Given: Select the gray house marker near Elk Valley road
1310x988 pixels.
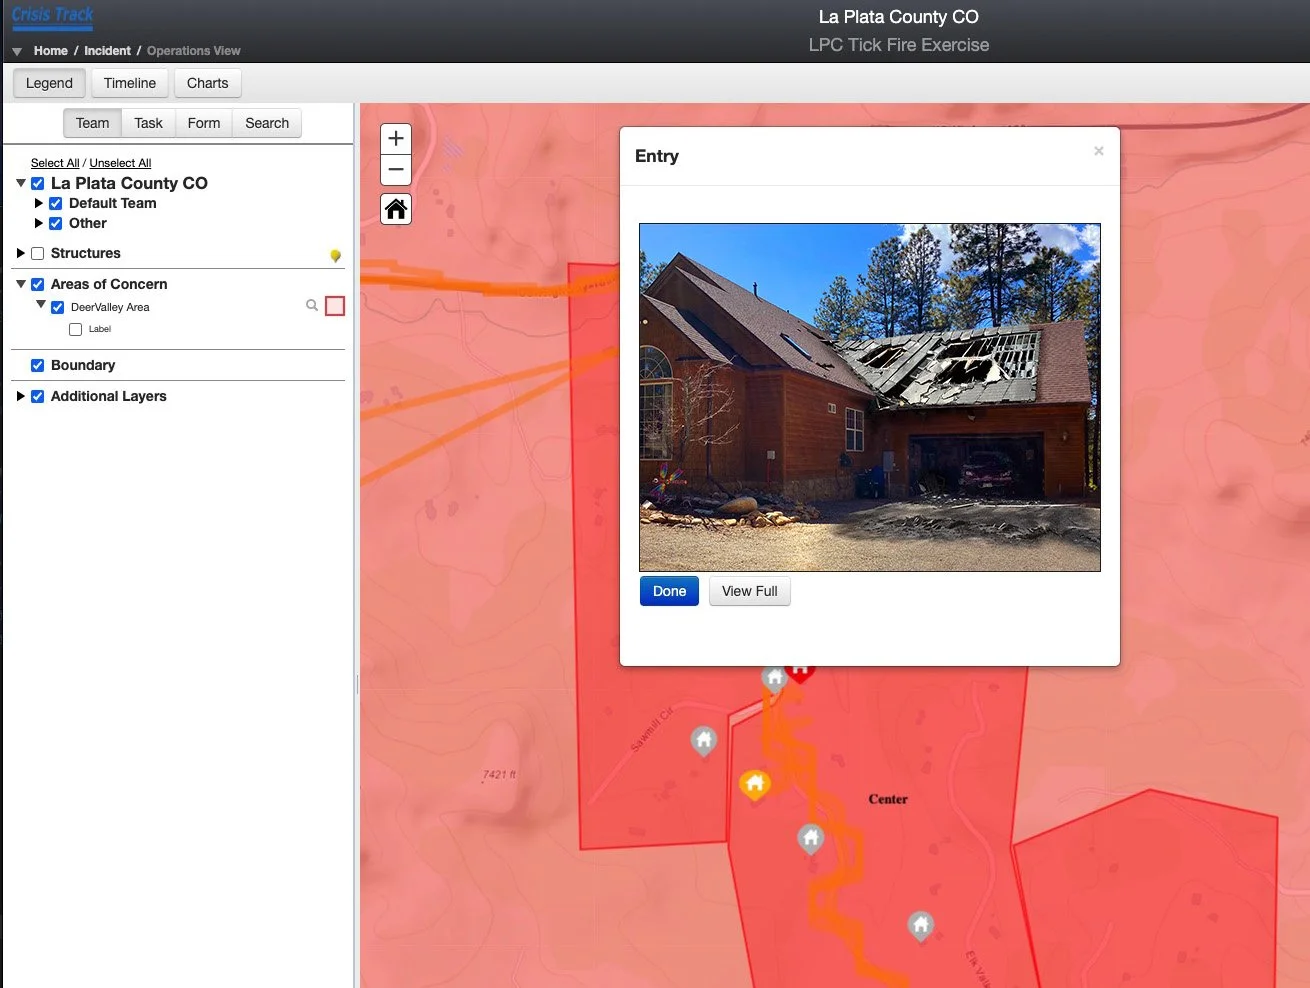Looking at the screenshot, I should pos(921,926).
